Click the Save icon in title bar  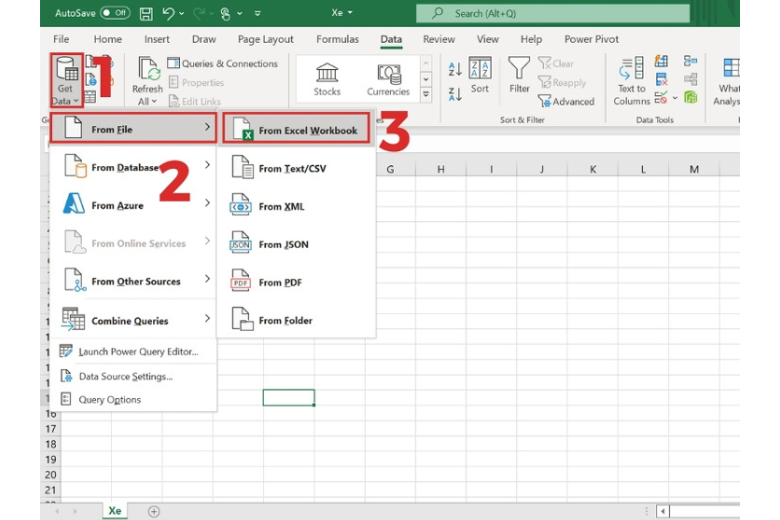coord(147,13)
